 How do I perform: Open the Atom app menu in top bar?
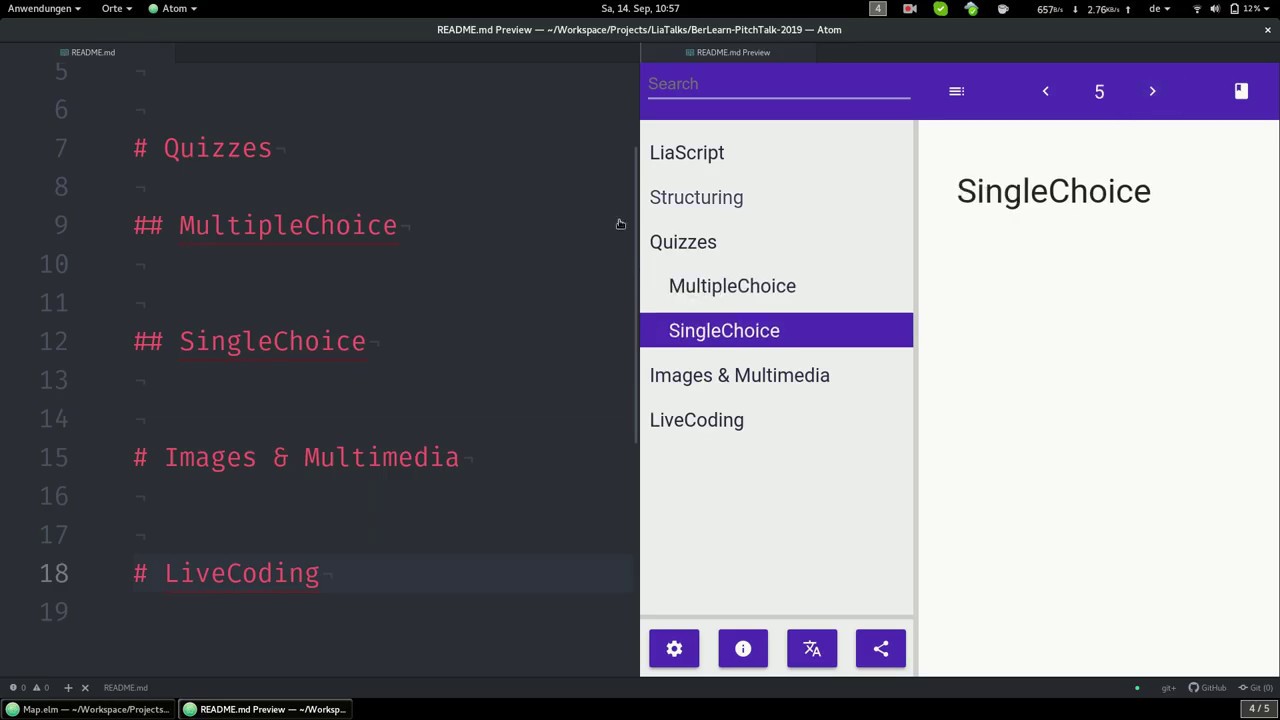click(x=173, y=8)
